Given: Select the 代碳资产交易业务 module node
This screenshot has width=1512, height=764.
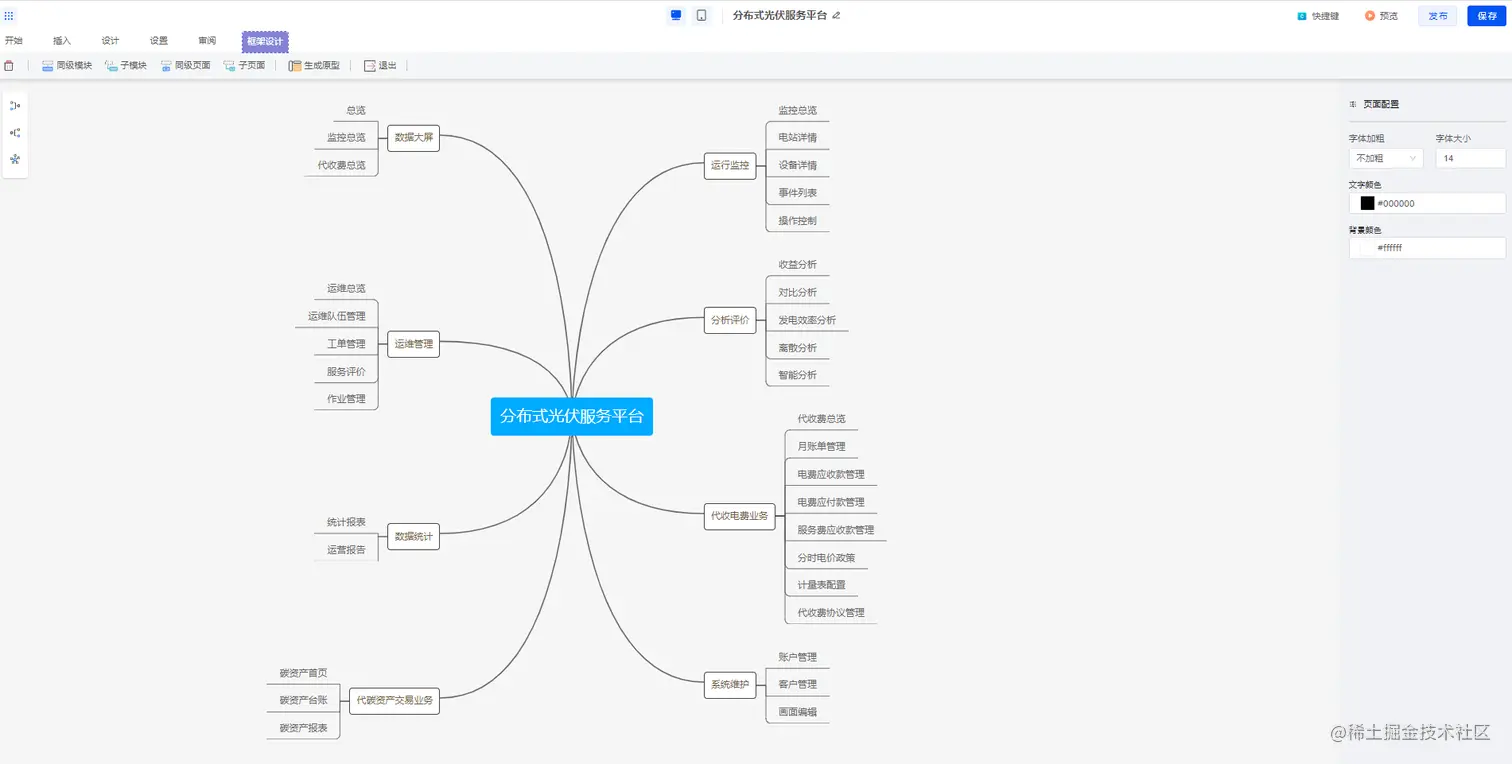Looking at the screenshot, I should point(395,701).
